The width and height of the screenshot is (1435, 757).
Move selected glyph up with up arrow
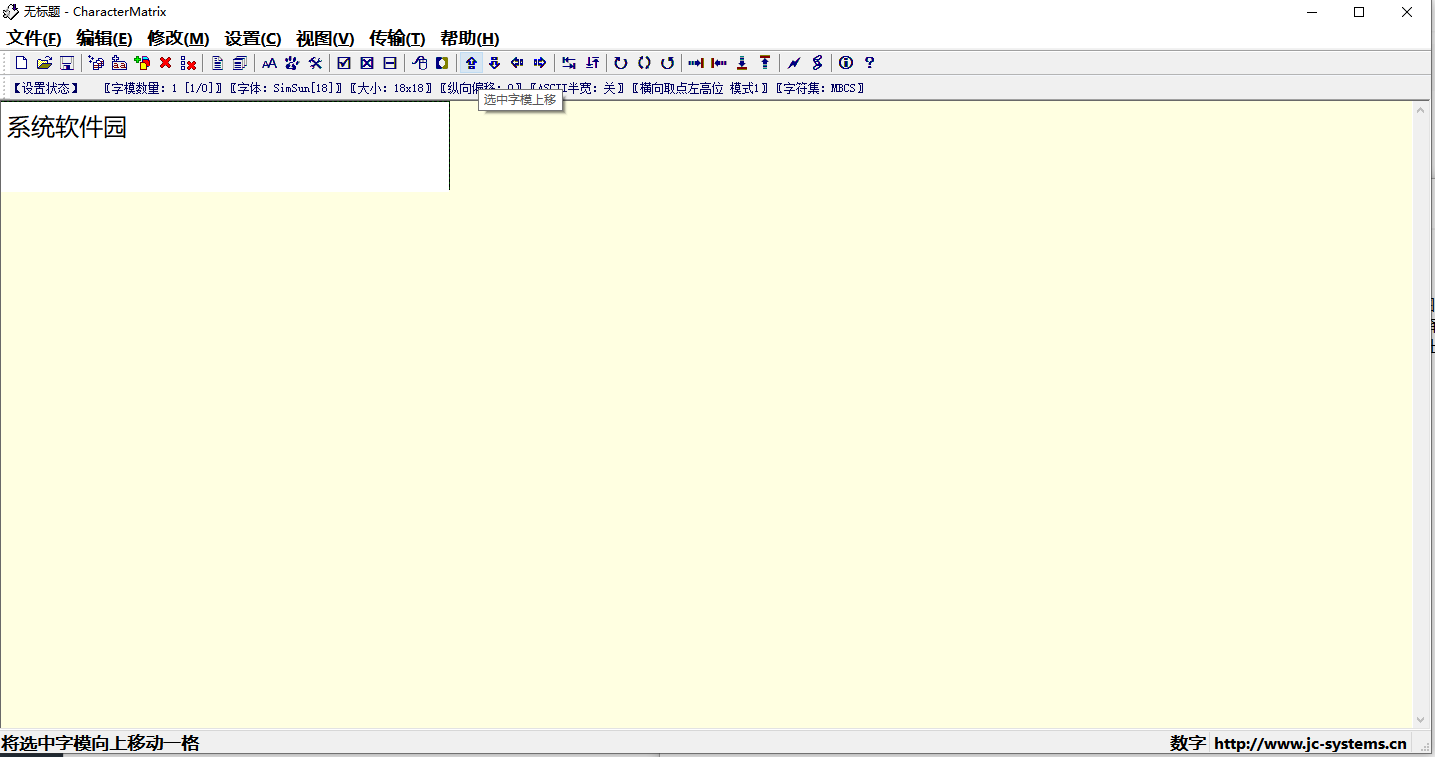pos(471,63)
